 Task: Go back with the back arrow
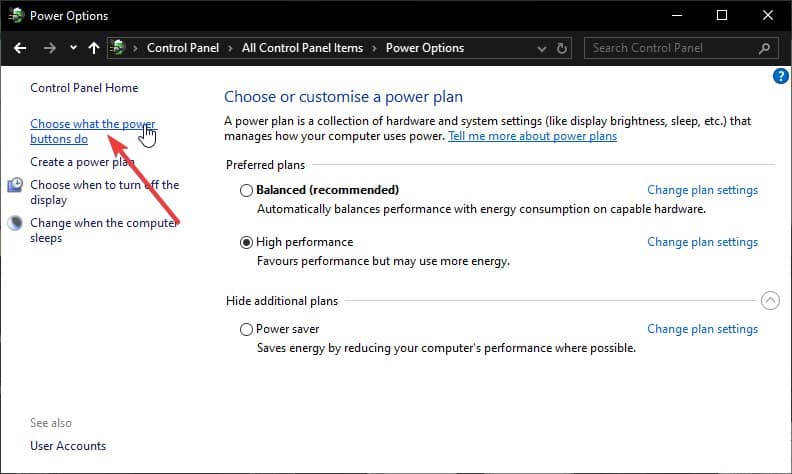(x=20, y=48)
